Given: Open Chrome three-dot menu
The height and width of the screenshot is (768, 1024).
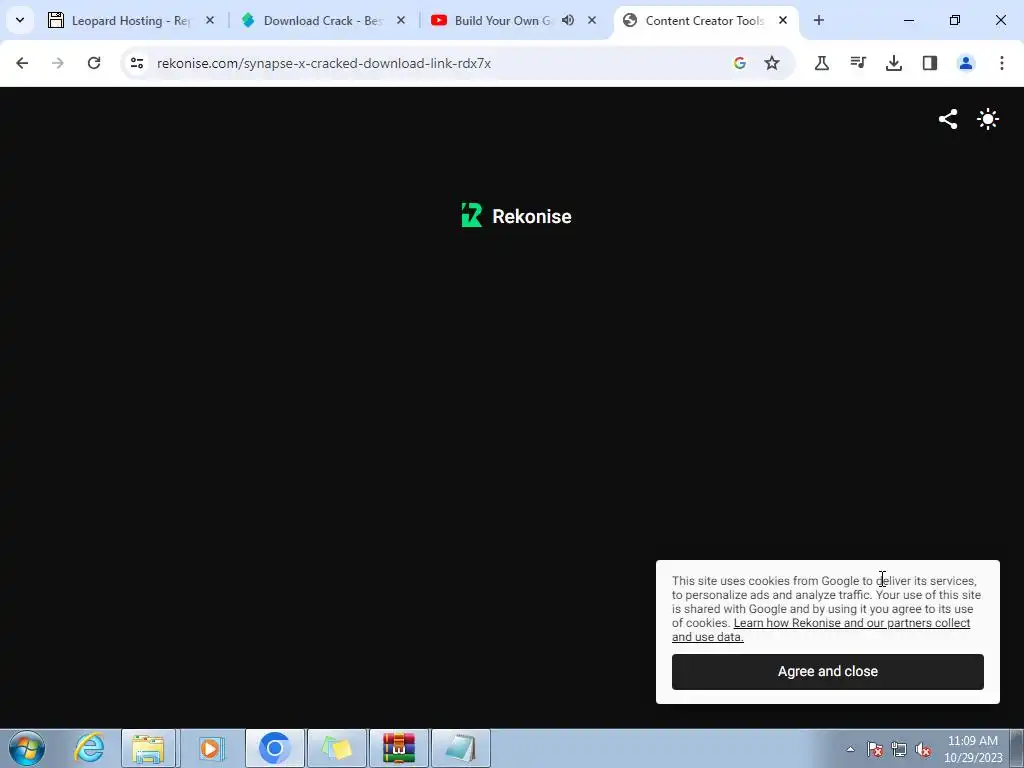Looking at the screenshot, I should tap(1001, 63).
